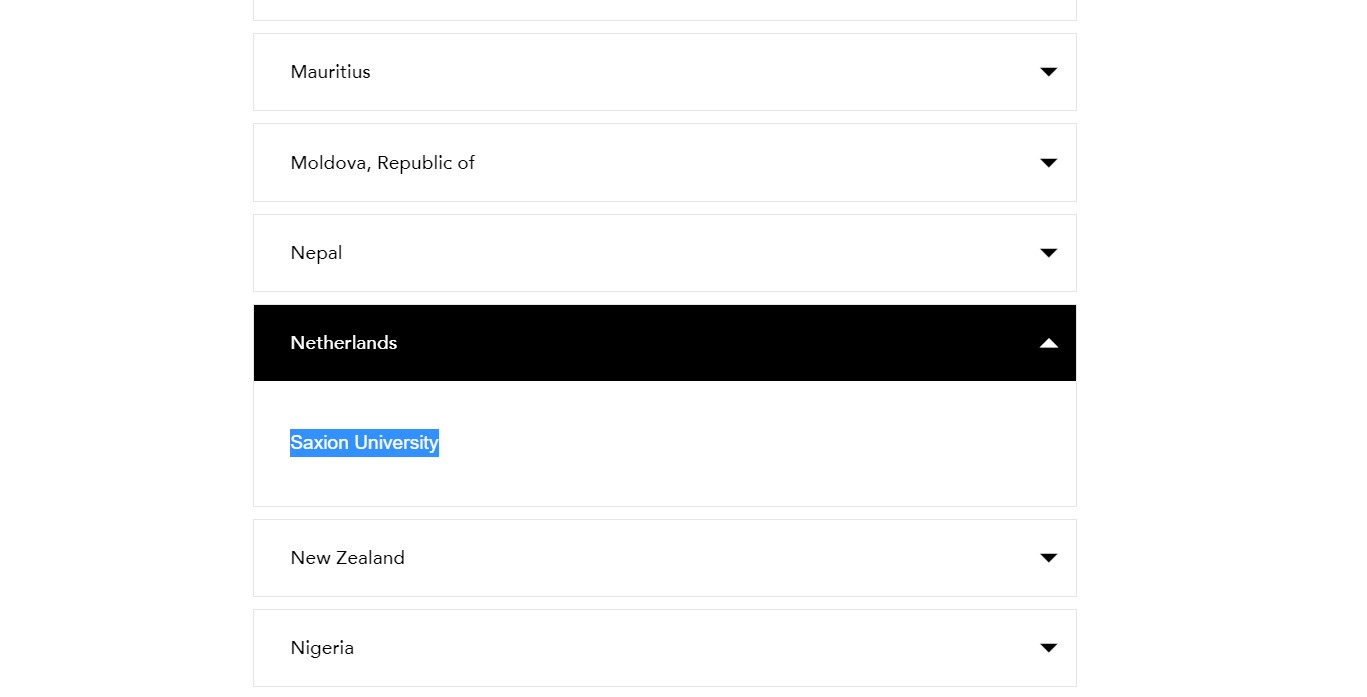Click the Netherlands heading text
1367x697 pixels.
[x=343, y=343]
